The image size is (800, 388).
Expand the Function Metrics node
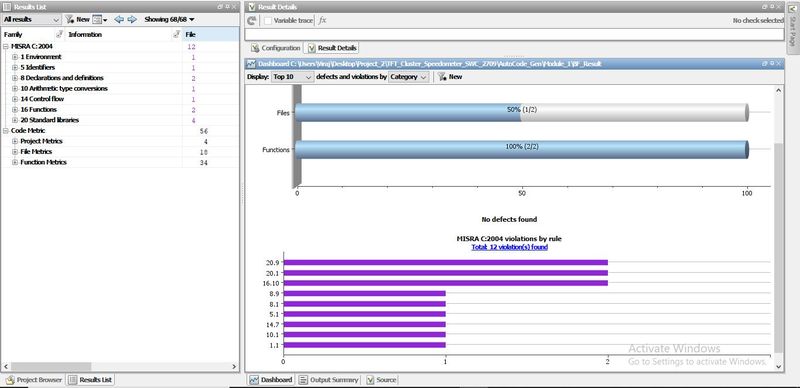15,162
